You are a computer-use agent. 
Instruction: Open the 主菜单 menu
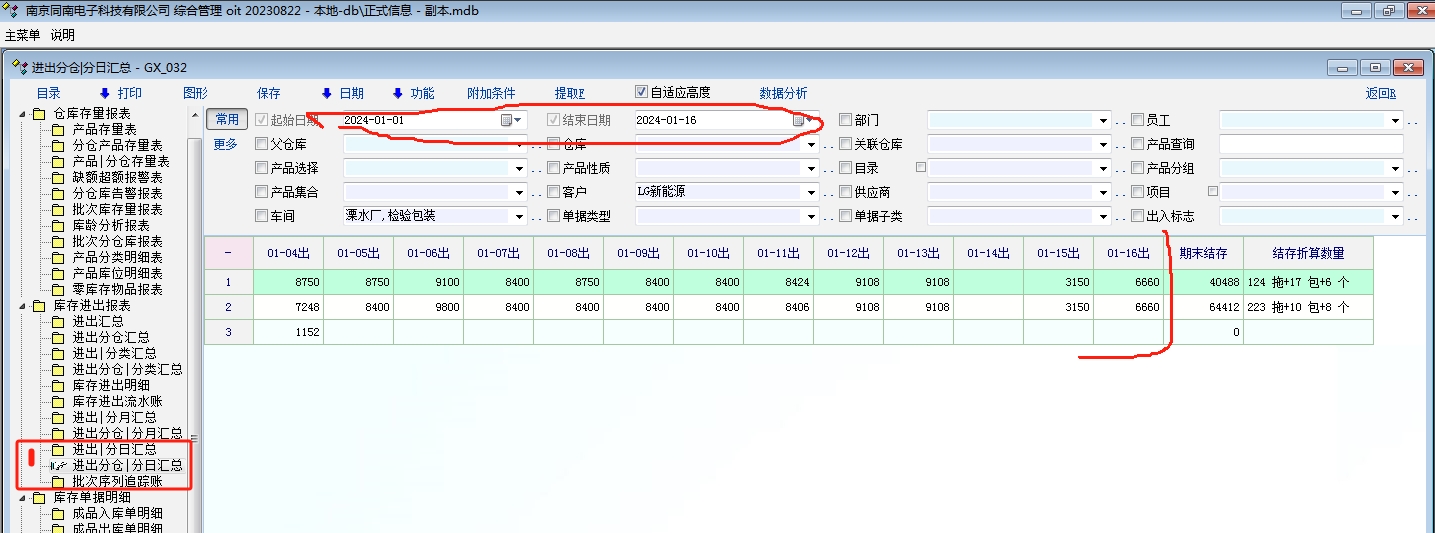(22, 35)
